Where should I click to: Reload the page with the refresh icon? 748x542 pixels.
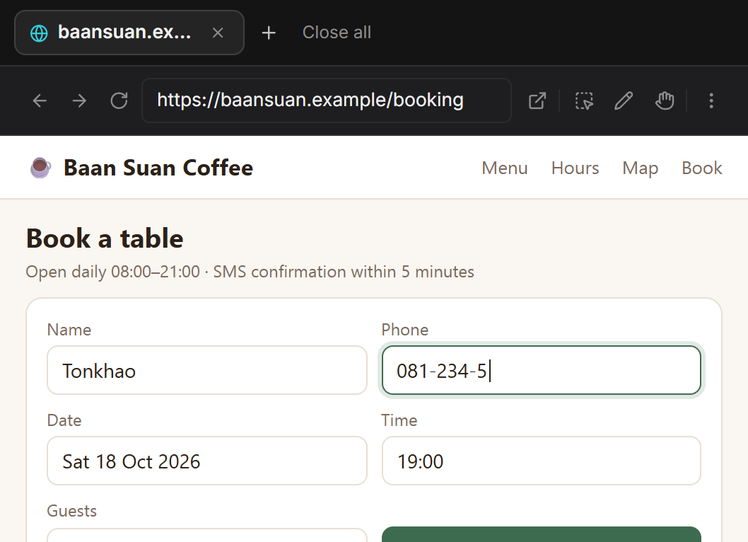tap(119, 101)
